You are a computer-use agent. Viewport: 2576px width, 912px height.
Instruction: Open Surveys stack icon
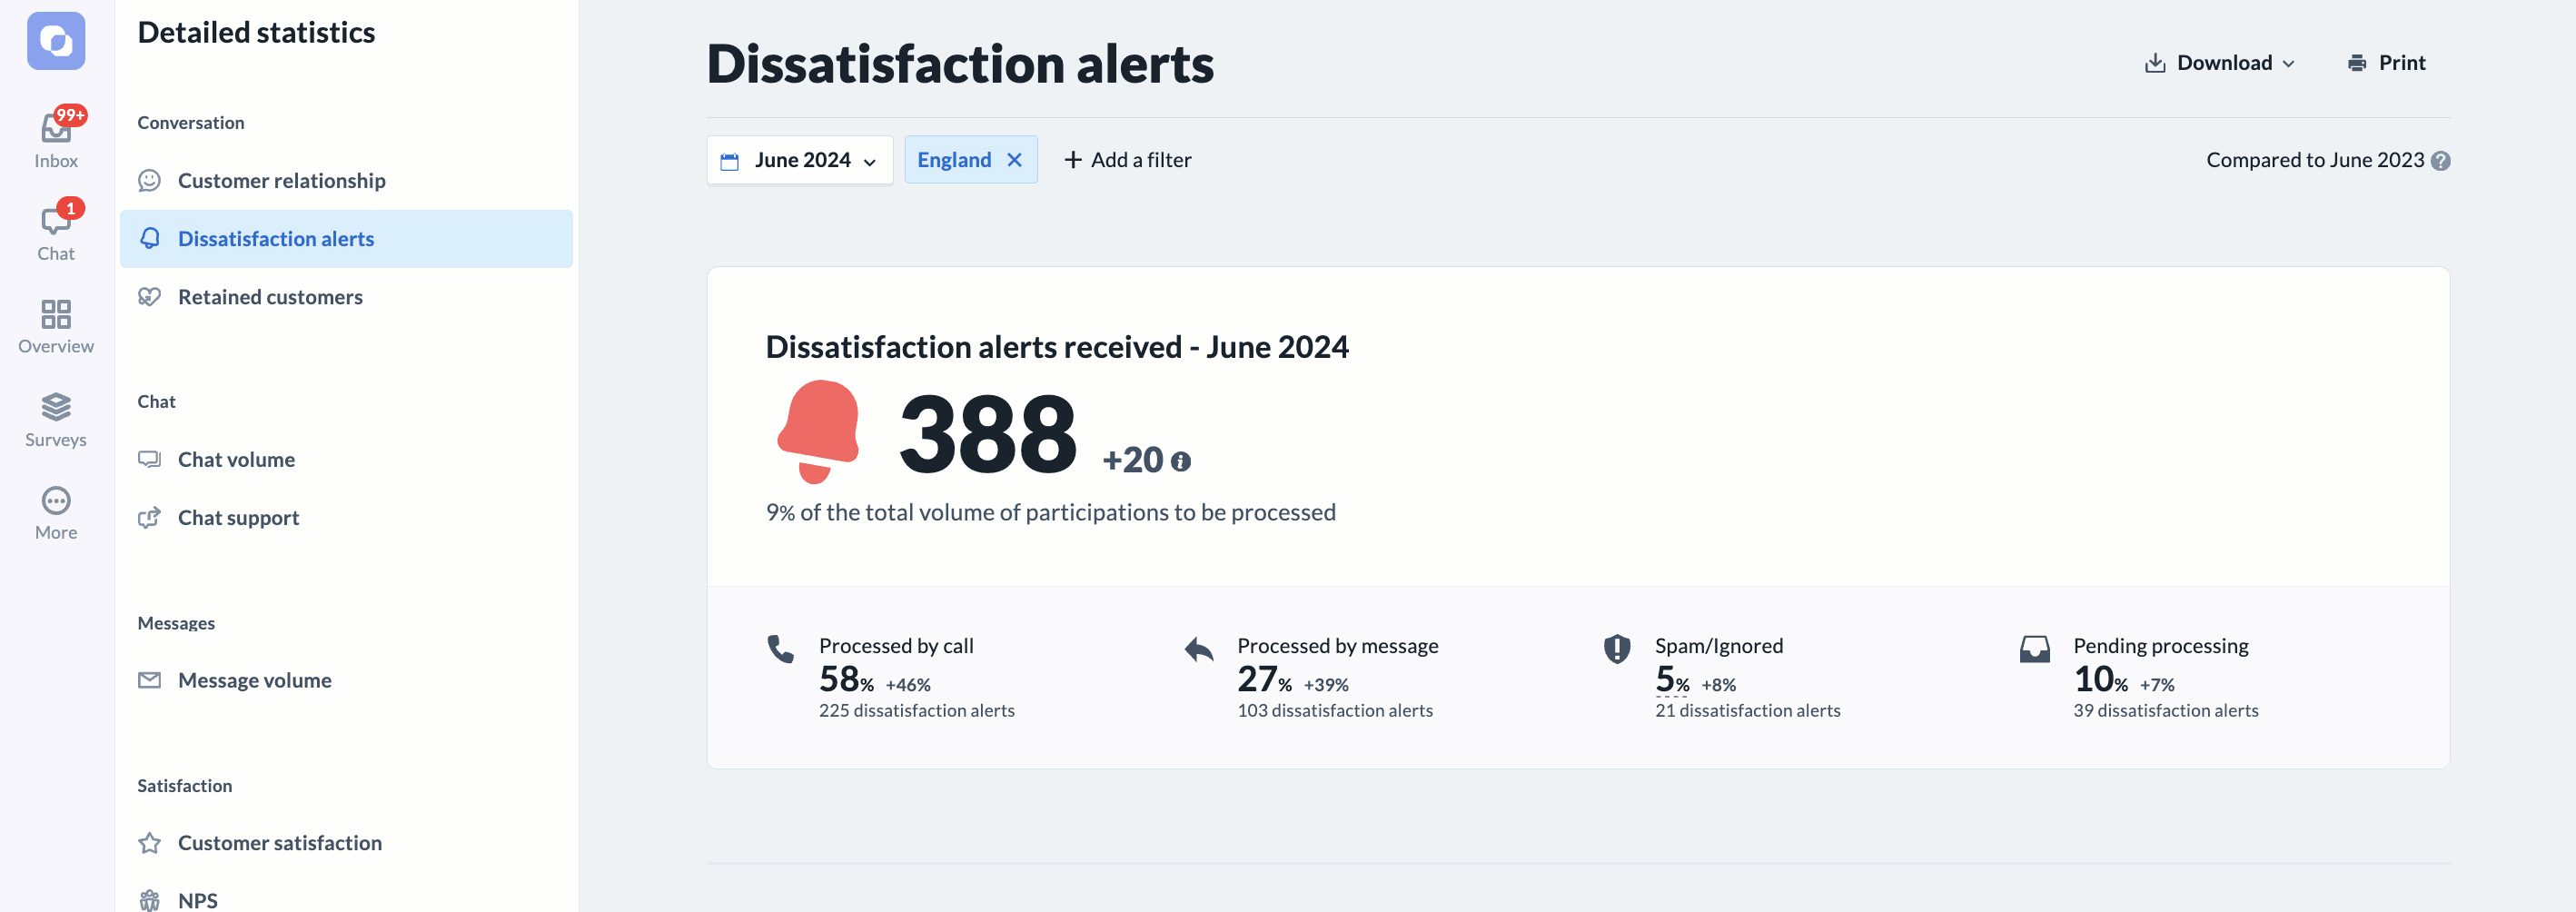point(56,407)
